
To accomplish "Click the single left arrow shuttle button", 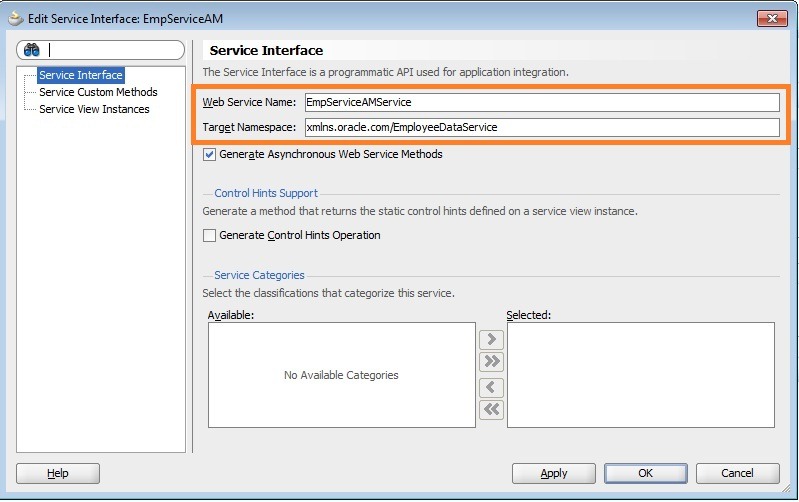I will pos(491,387).
